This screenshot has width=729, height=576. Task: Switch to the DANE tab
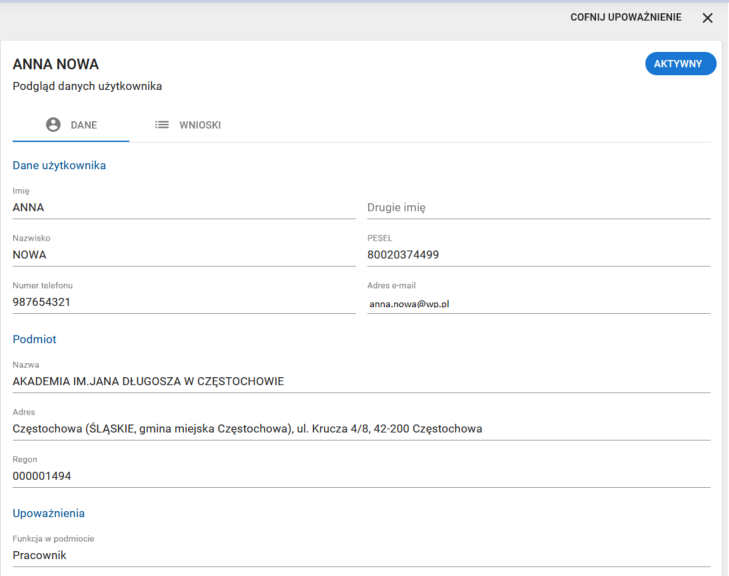pos(71,125)
